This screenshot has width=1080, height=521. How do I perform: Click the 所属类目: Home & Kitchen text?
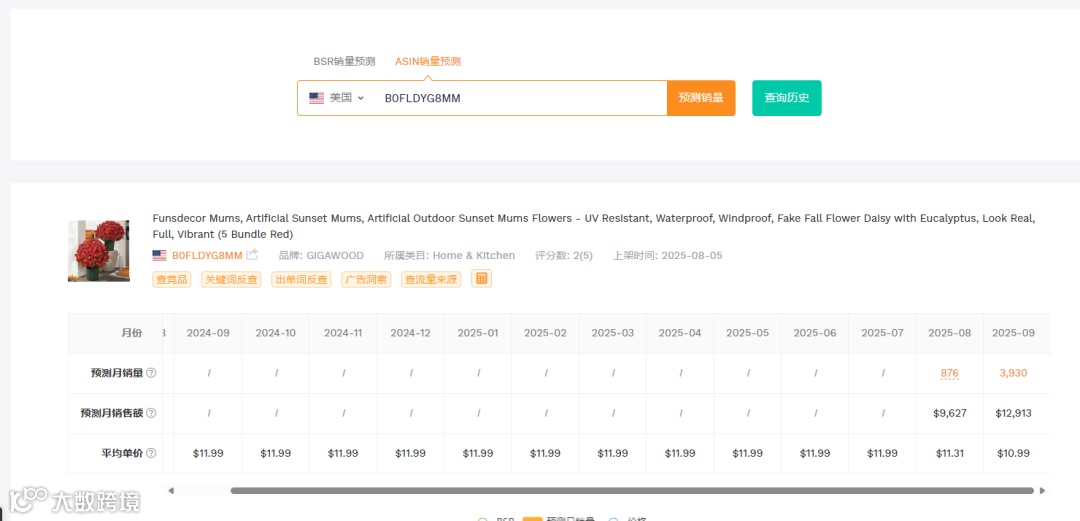(449, 255)
